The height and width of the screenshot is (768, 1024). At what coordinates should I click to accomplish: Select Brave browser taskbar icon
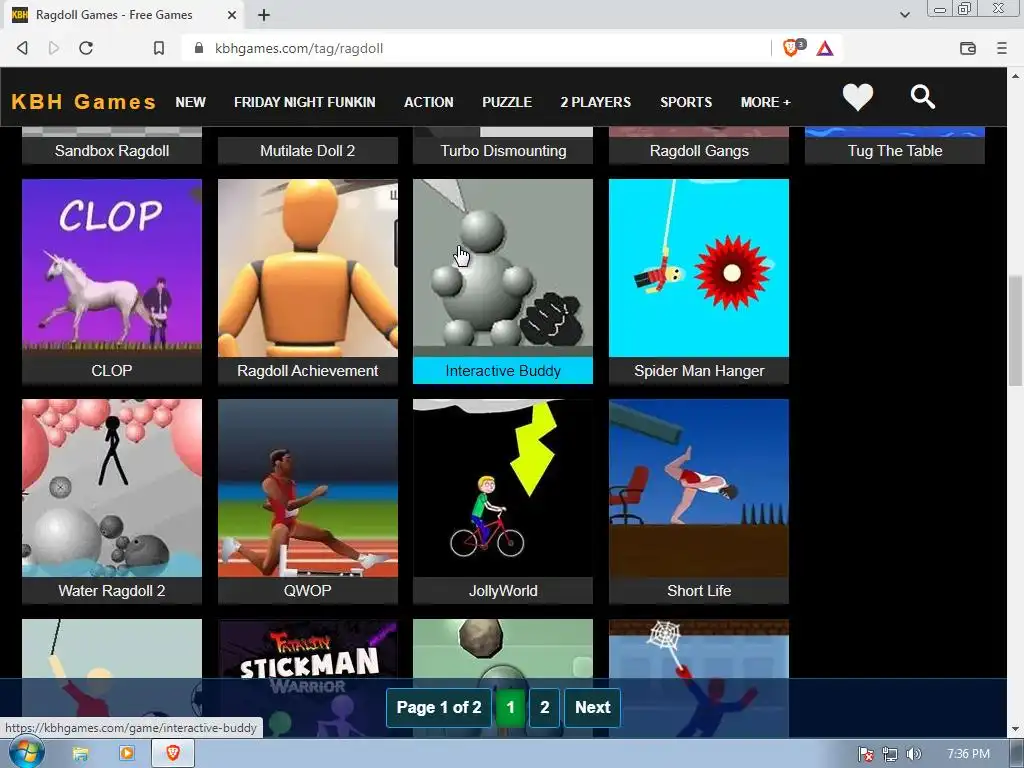(x=173, y=754)
